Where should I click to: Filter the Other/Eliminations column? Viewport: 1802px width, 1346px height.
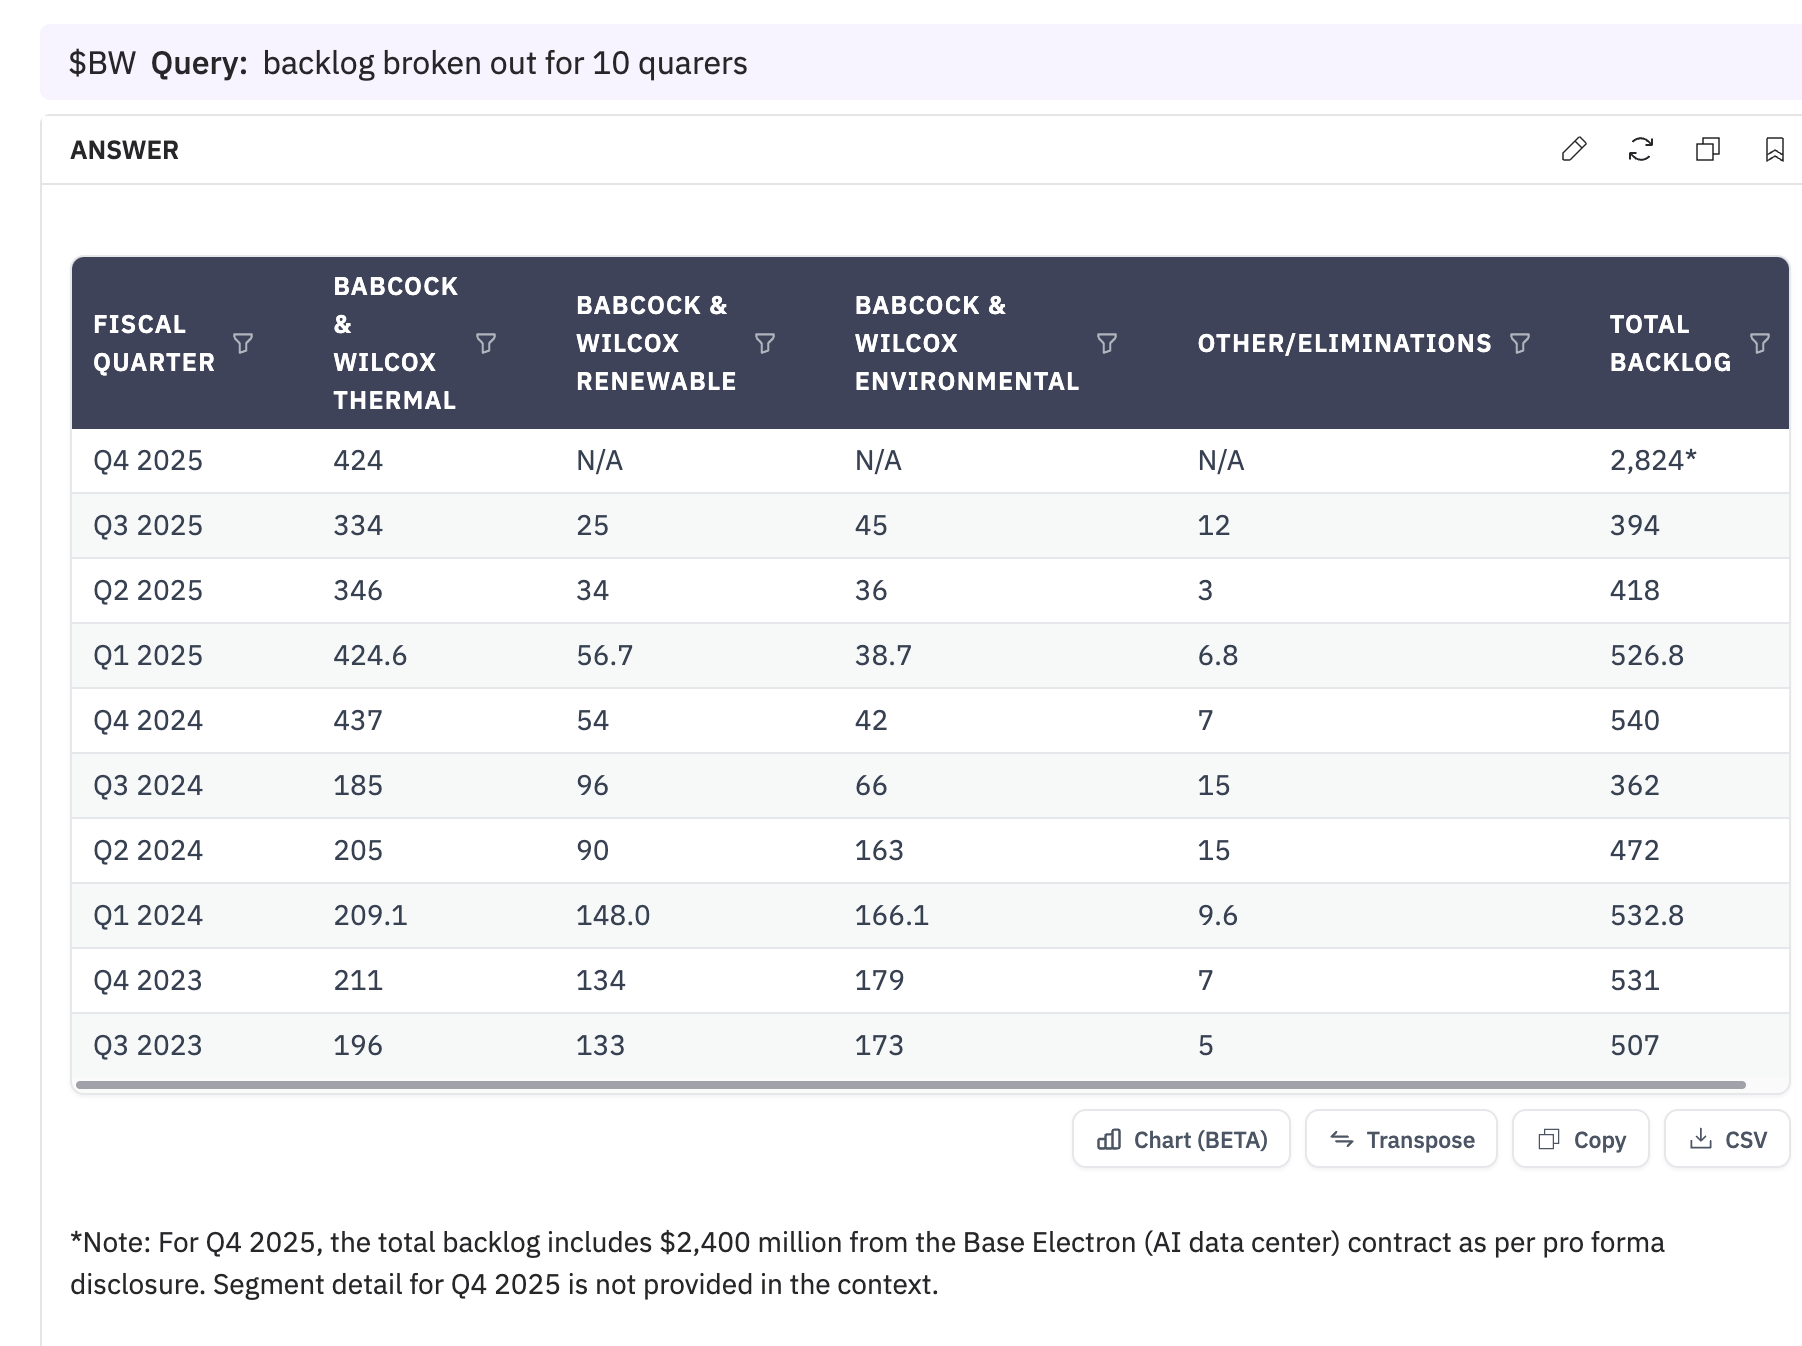point(1520,344)
